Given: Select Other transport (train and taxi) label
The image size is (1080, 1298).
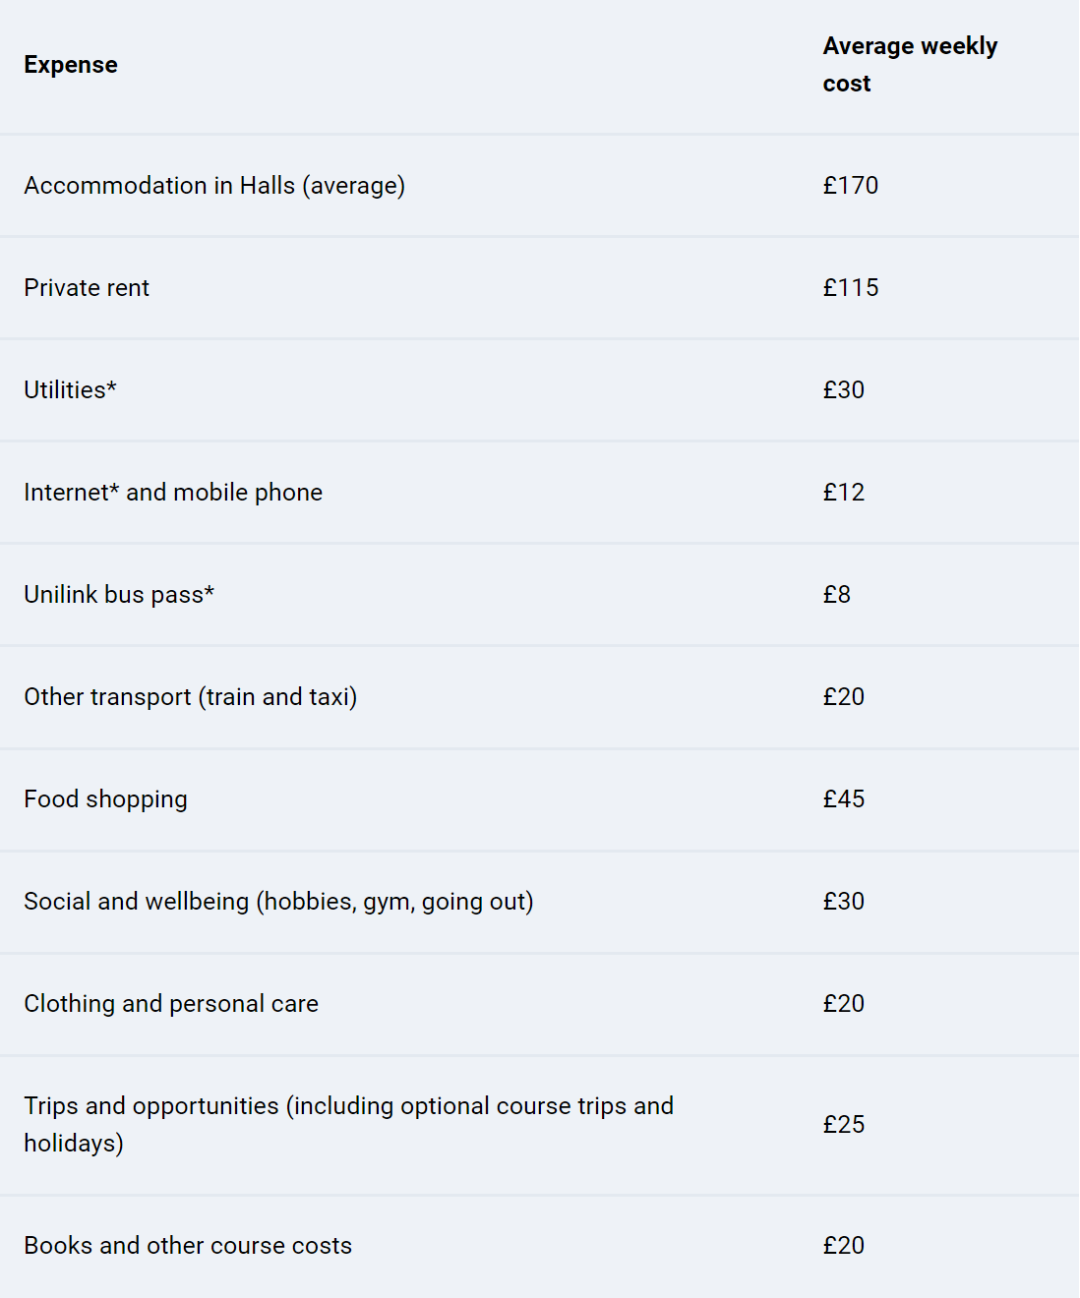Looking at the screenshot, I should click(x=190, y=697).
